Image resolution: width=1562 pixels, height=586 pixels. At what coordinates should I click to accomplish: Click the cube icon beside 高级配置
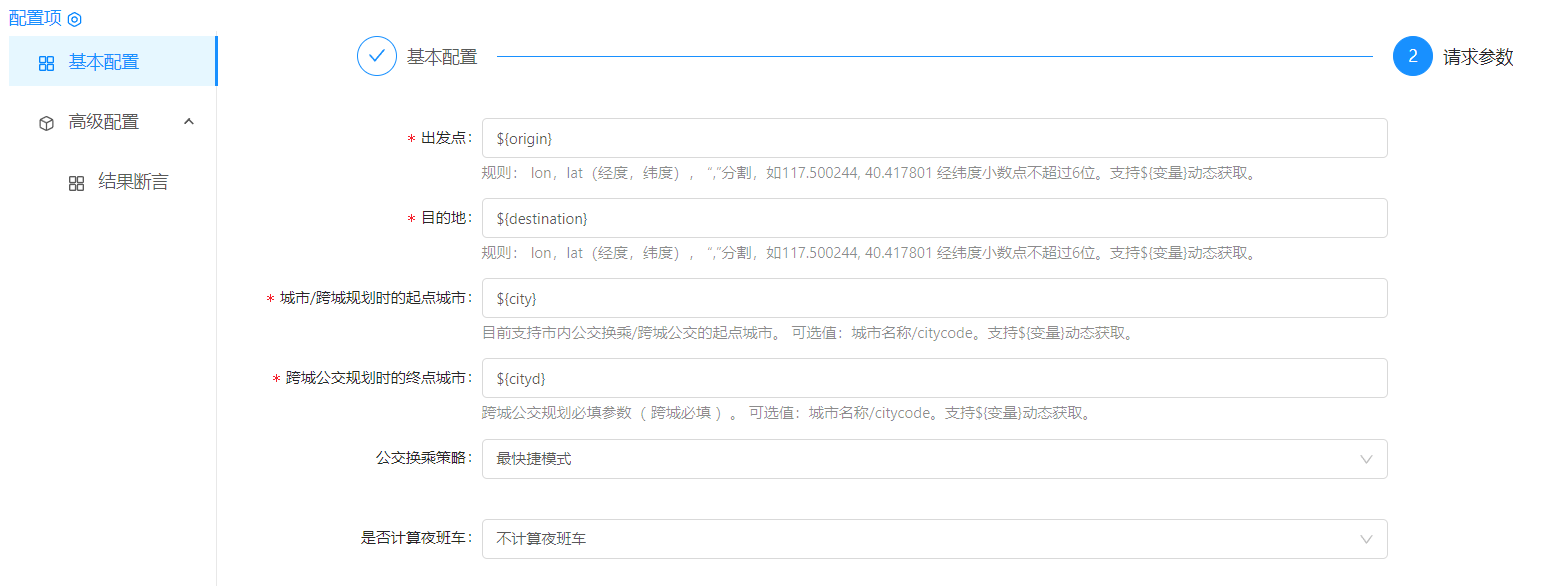46,123
